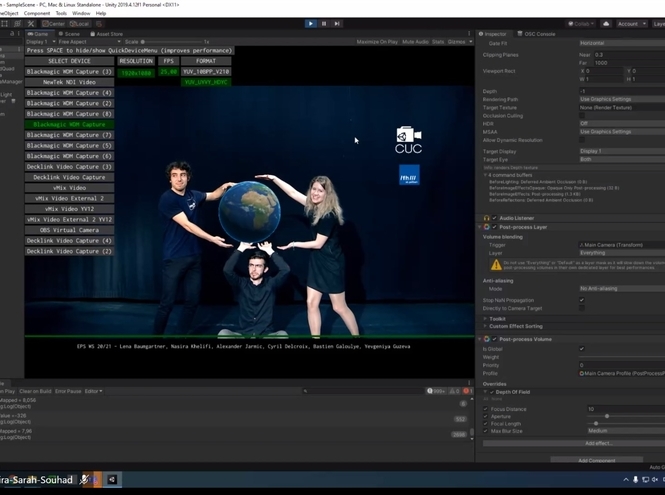Open the Window menu
The height and width of the screenshot is (495, 665).
[80, 13]
